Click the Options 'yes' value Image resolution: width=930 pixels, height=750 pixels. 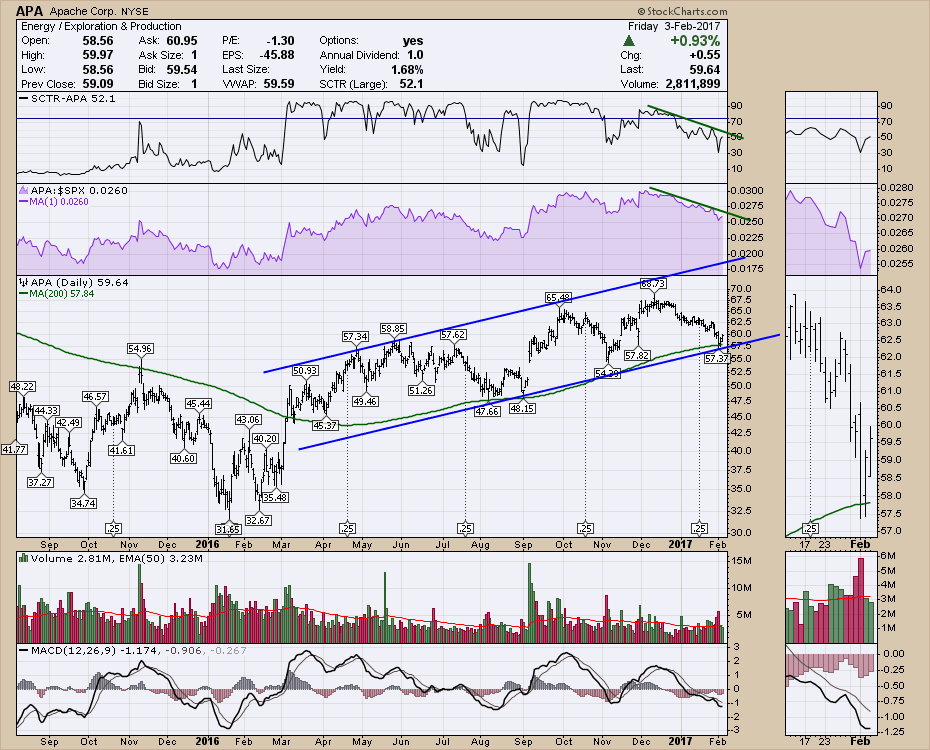(x=413, y=41)
